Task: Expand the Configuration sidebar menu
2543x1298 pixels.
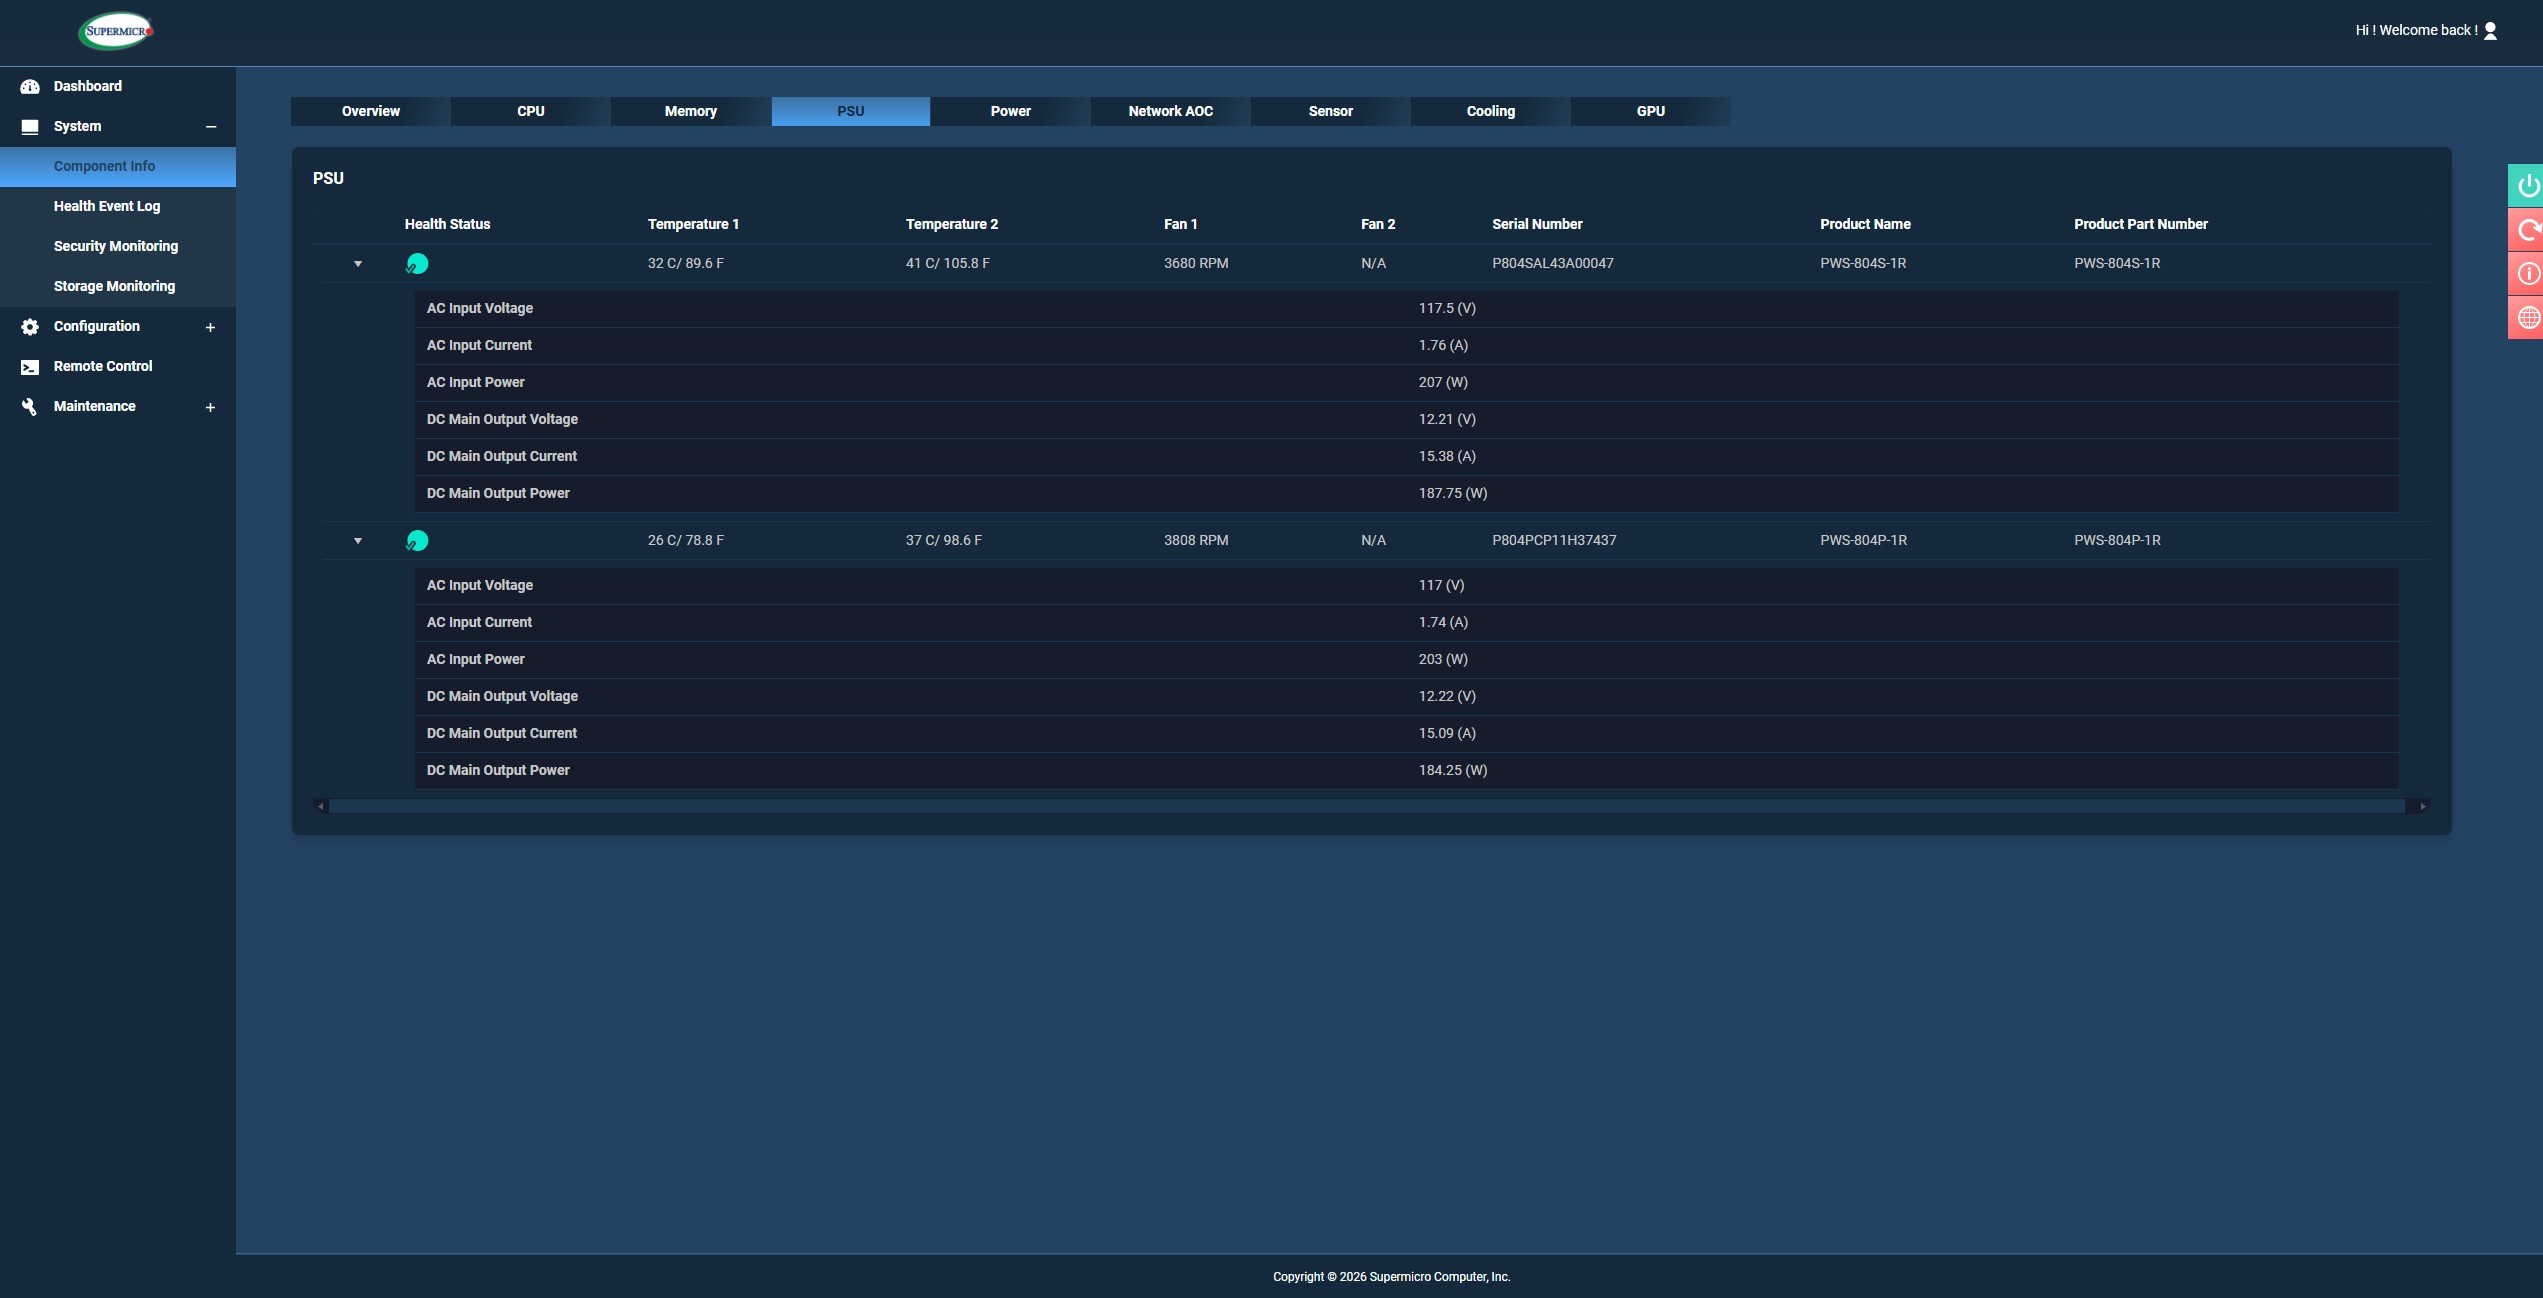Action: pyautogui.click(x=211, y=327)
